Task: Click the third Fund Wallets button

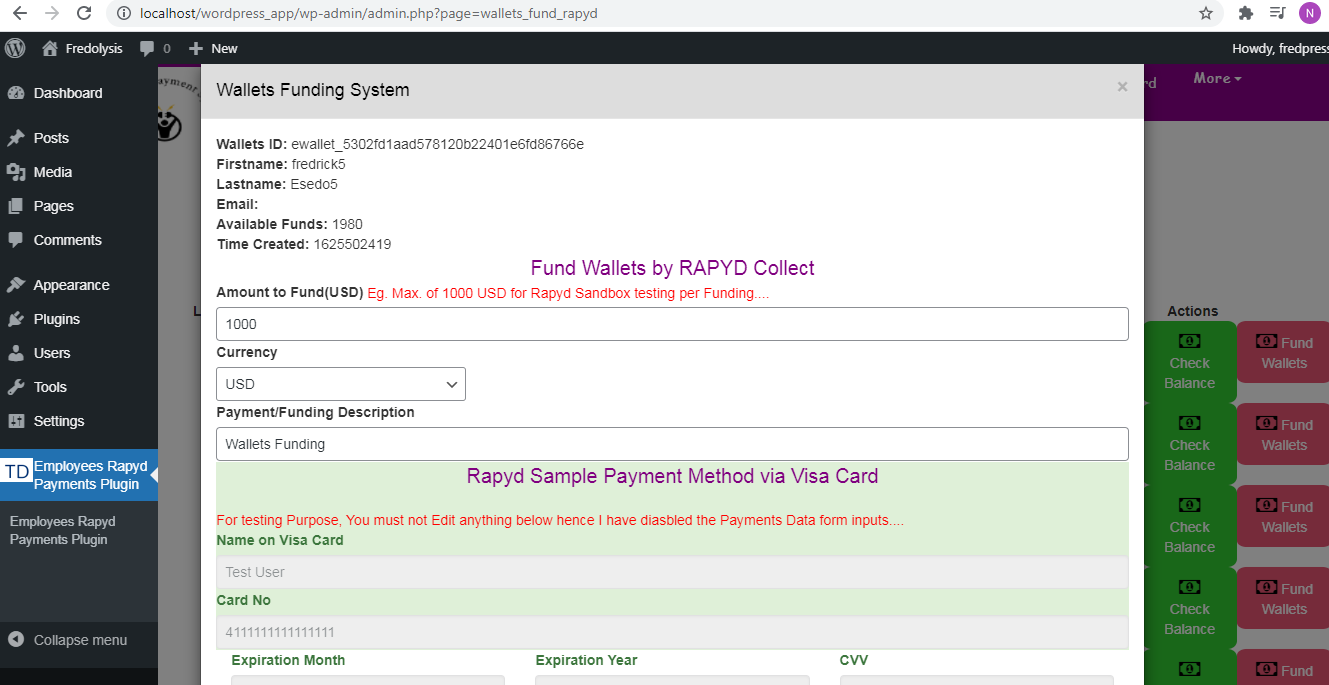Action: click(x=1283, y=516)
